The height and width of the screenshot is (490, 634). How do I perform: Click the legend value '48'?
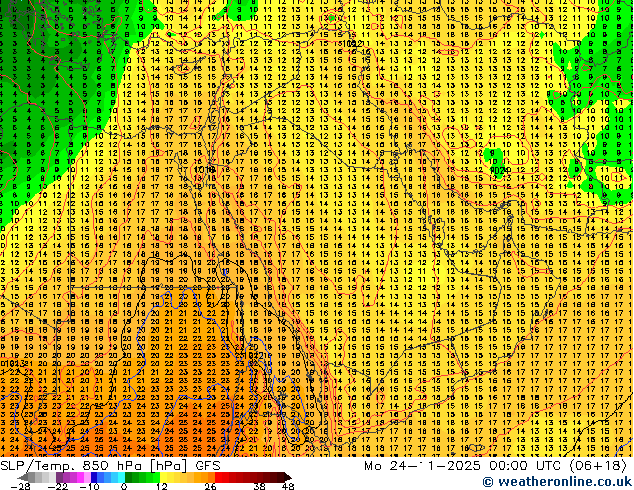click(288, 486)
